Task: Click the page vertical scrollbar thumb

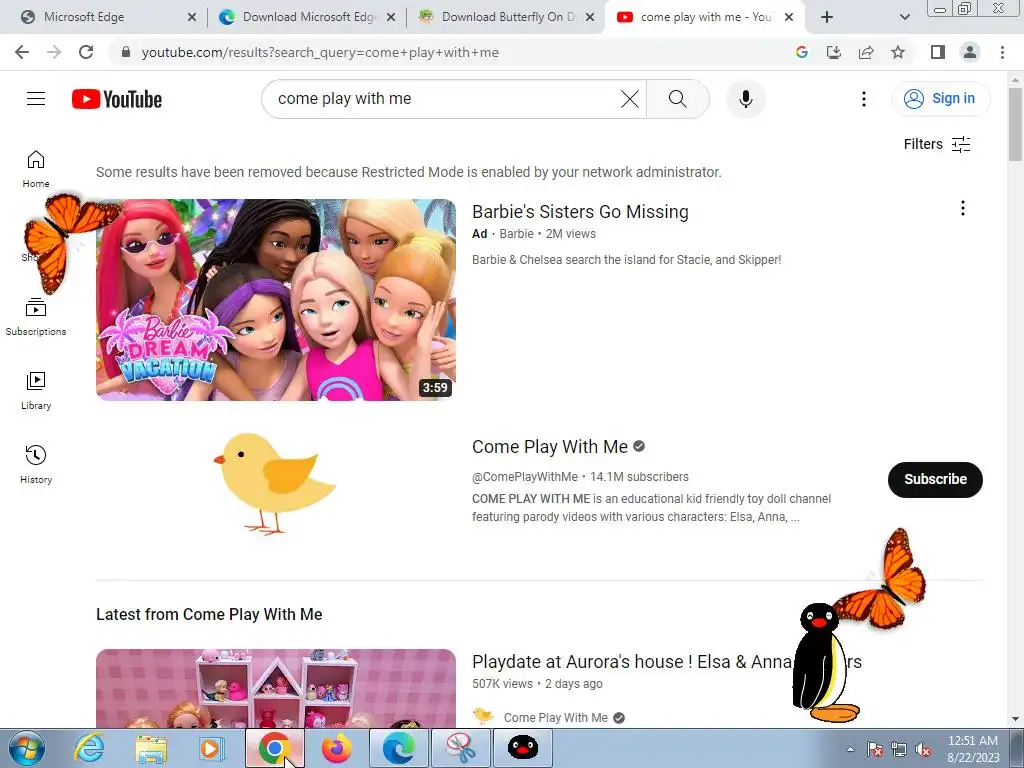Action: pos(1015,124)
